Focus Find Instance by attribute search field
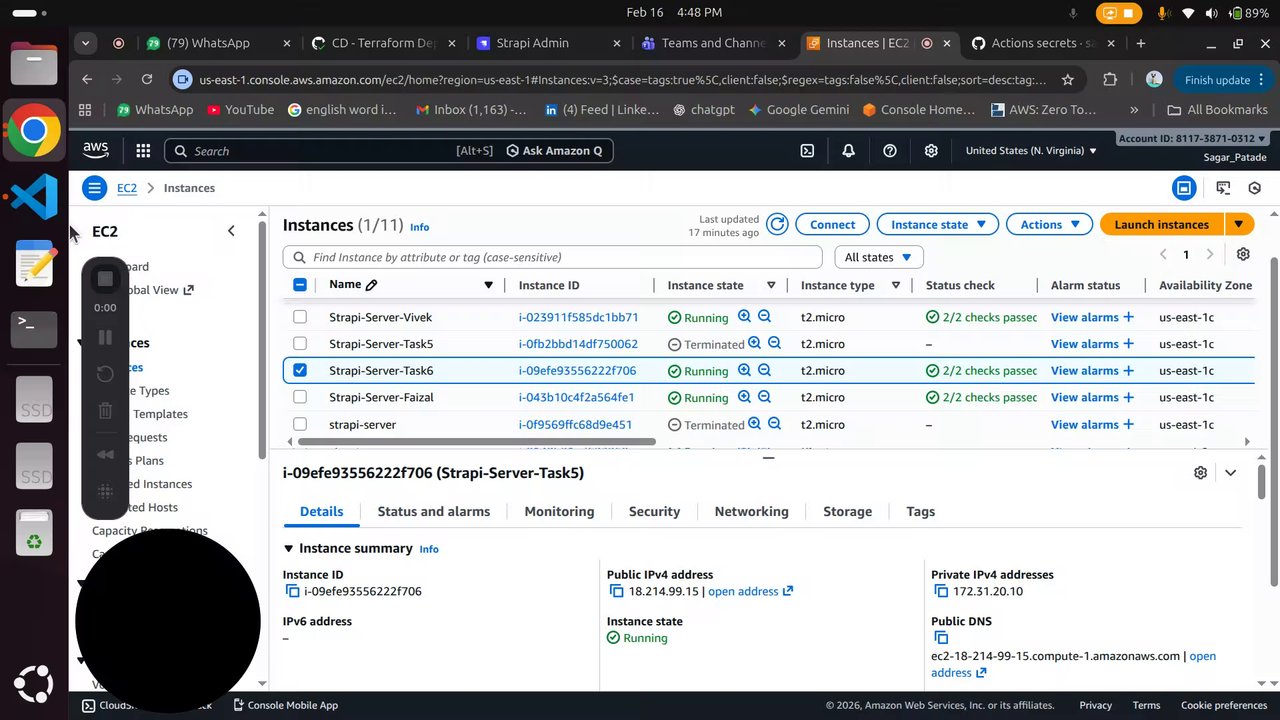Viewport: 1280px width, 720px height. pyautogui.click(x=552, y=257)
